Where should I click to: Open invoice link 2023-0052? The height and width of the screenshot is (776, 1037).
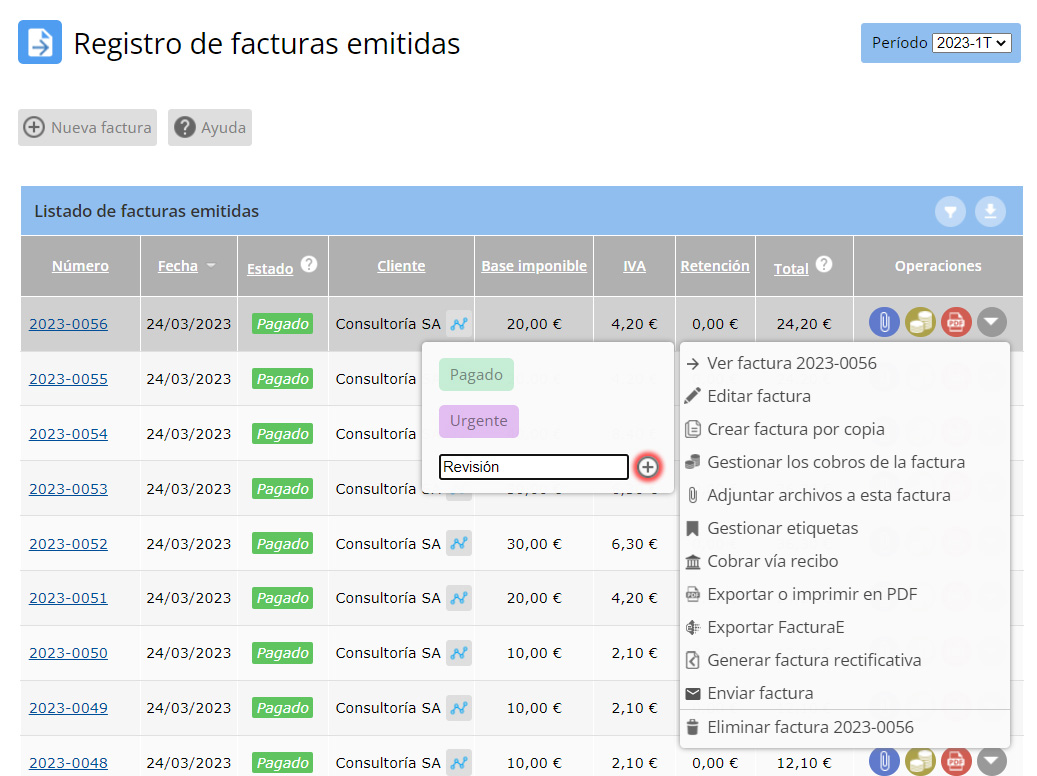tap(68, 544)
